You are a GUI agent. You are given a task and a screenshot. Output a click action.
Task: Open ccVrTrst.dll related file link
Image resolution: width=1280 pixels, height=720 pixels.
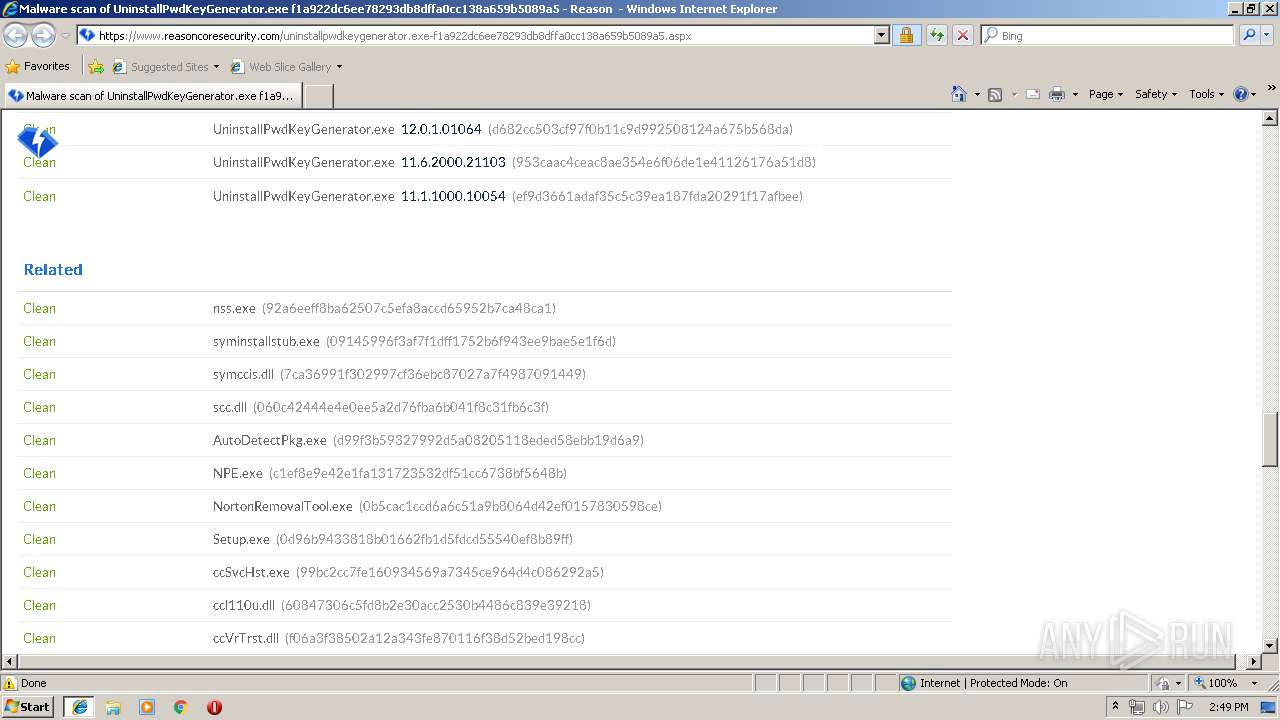point(246,638)
